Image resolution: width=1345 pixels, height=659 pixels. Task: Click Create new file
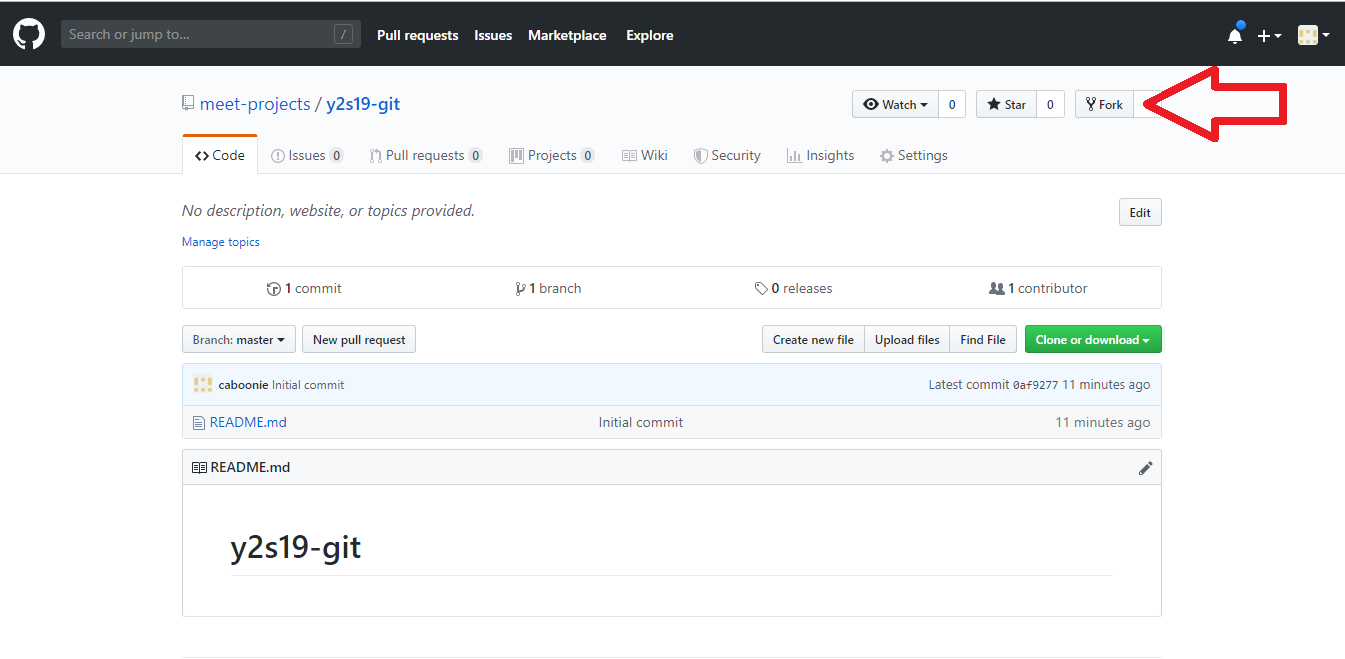[x=813, y=340]
